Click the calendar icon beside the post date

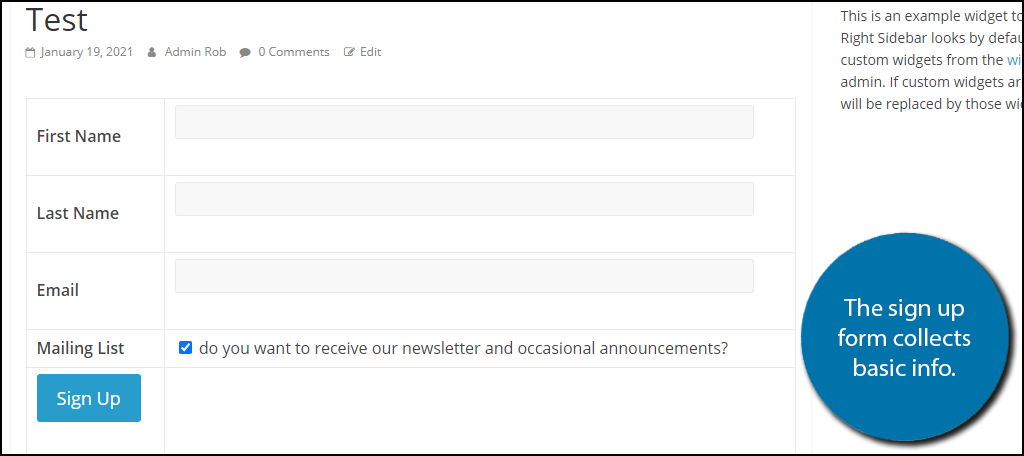(x=30, y=52)
